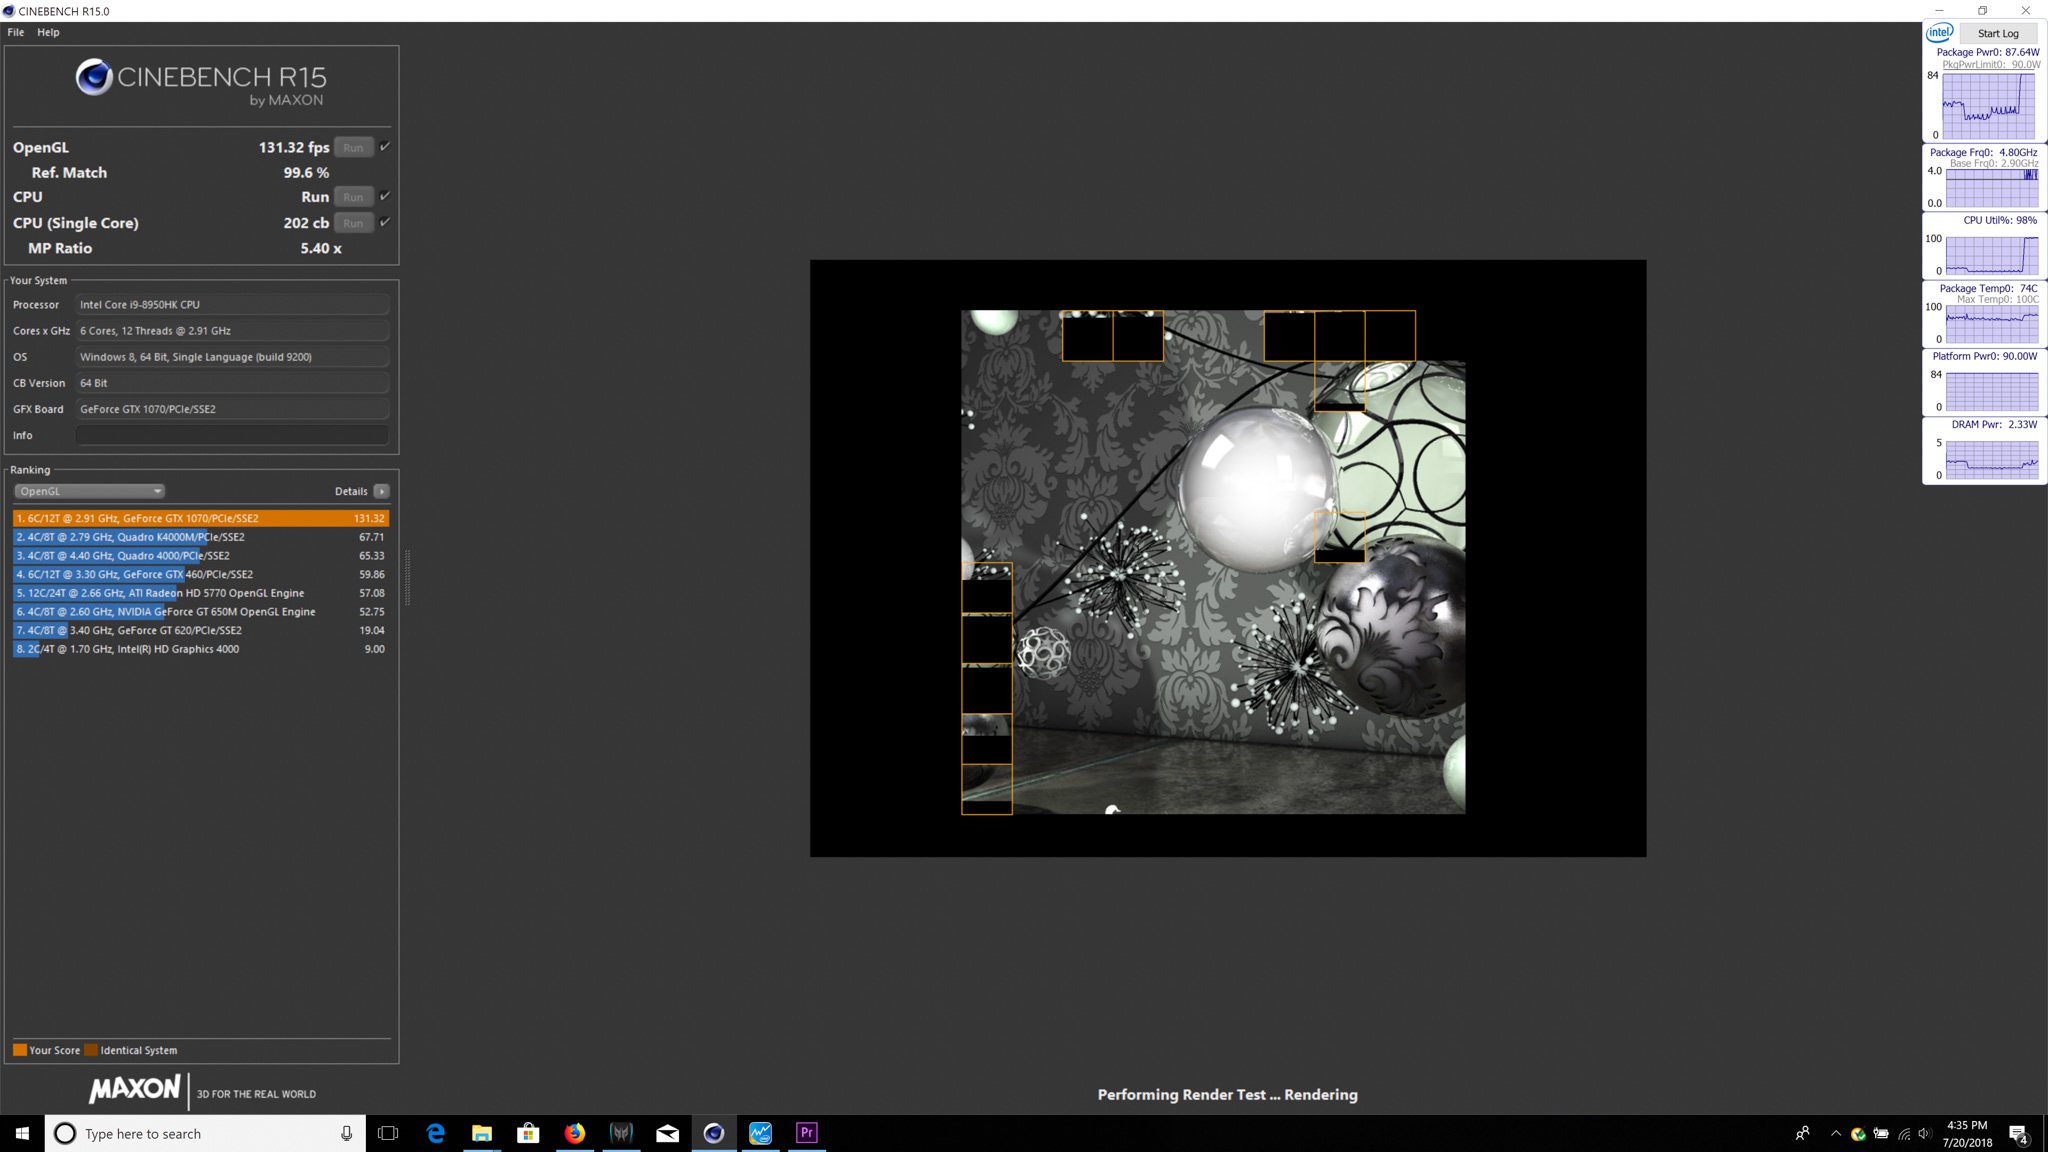
Task: Click the panel divider resize handle
Action: (407, 578)
